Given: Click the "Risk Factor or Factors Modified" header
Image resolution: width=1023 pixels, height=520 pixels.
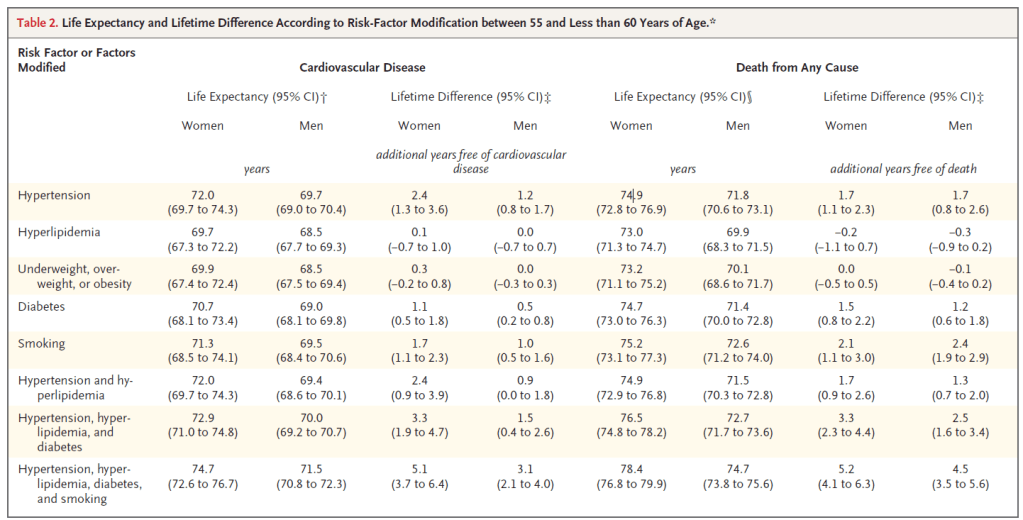Looking at the screenshot, I should pyautogui.click(x=76, y=59).
